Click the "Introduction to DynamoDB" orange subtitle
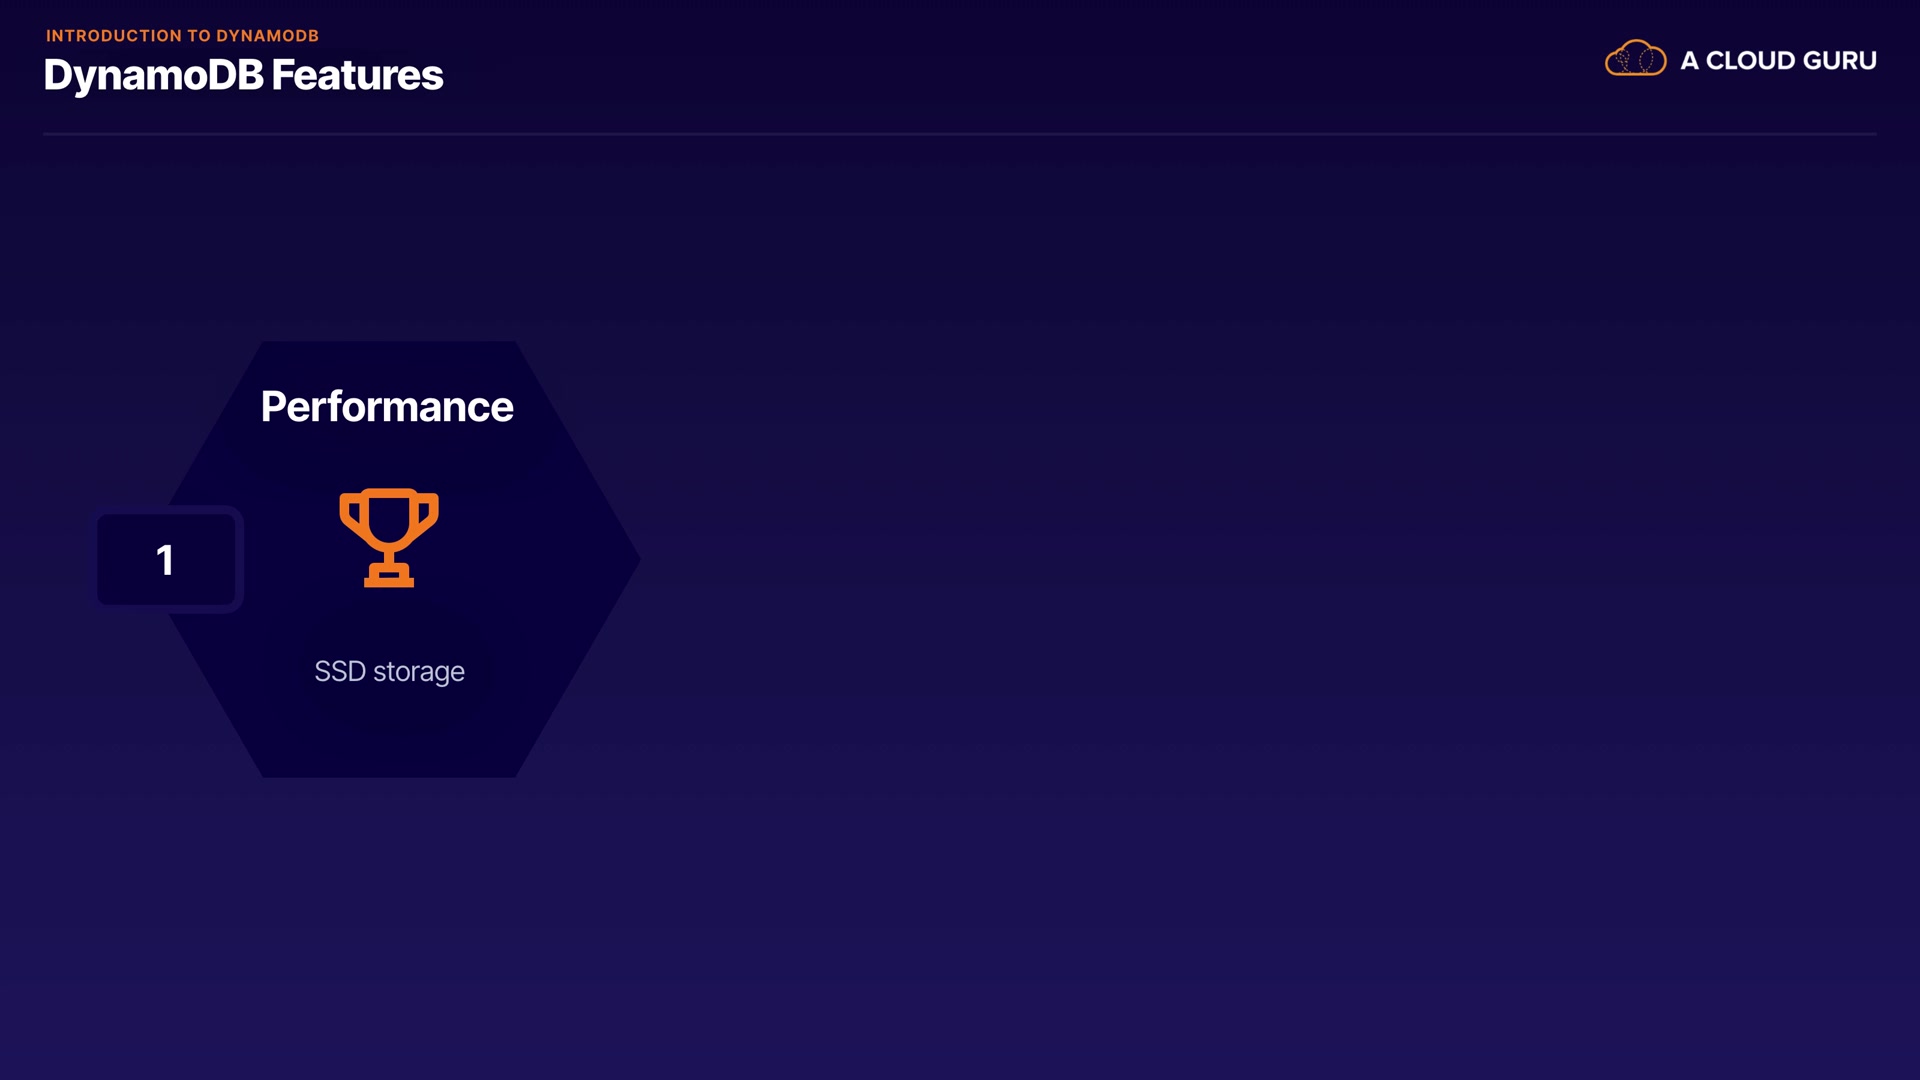 click(182, 36)
